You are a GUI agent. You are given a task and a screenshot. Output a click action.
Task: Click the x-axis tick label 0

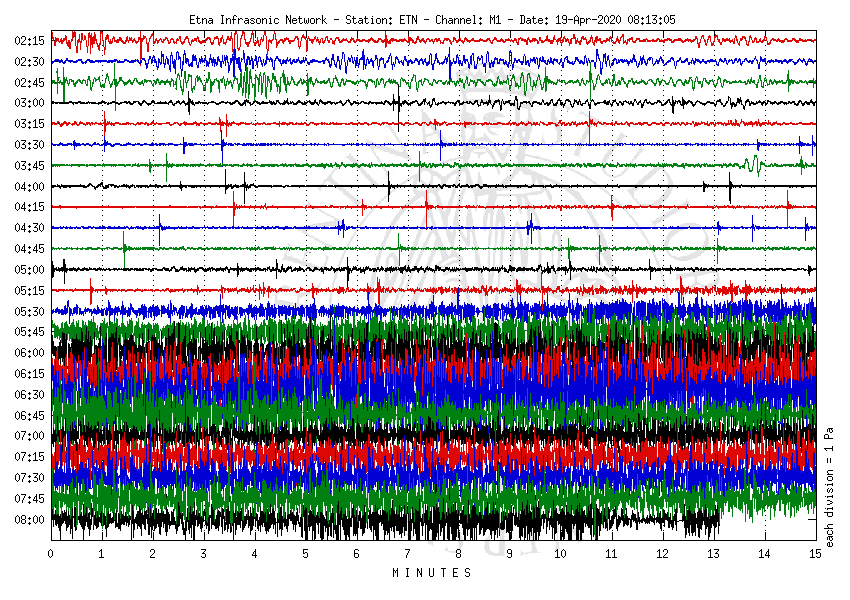[x=51, y=553]
